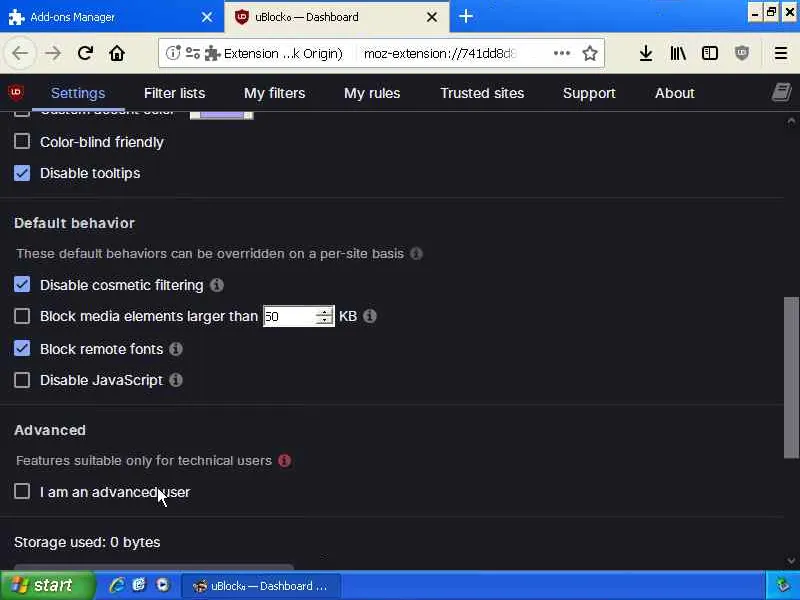Image resolution: width=800 pixels, height=600 pixels.
Task: Click the Default behavior heading
Action: click(74, 223)
